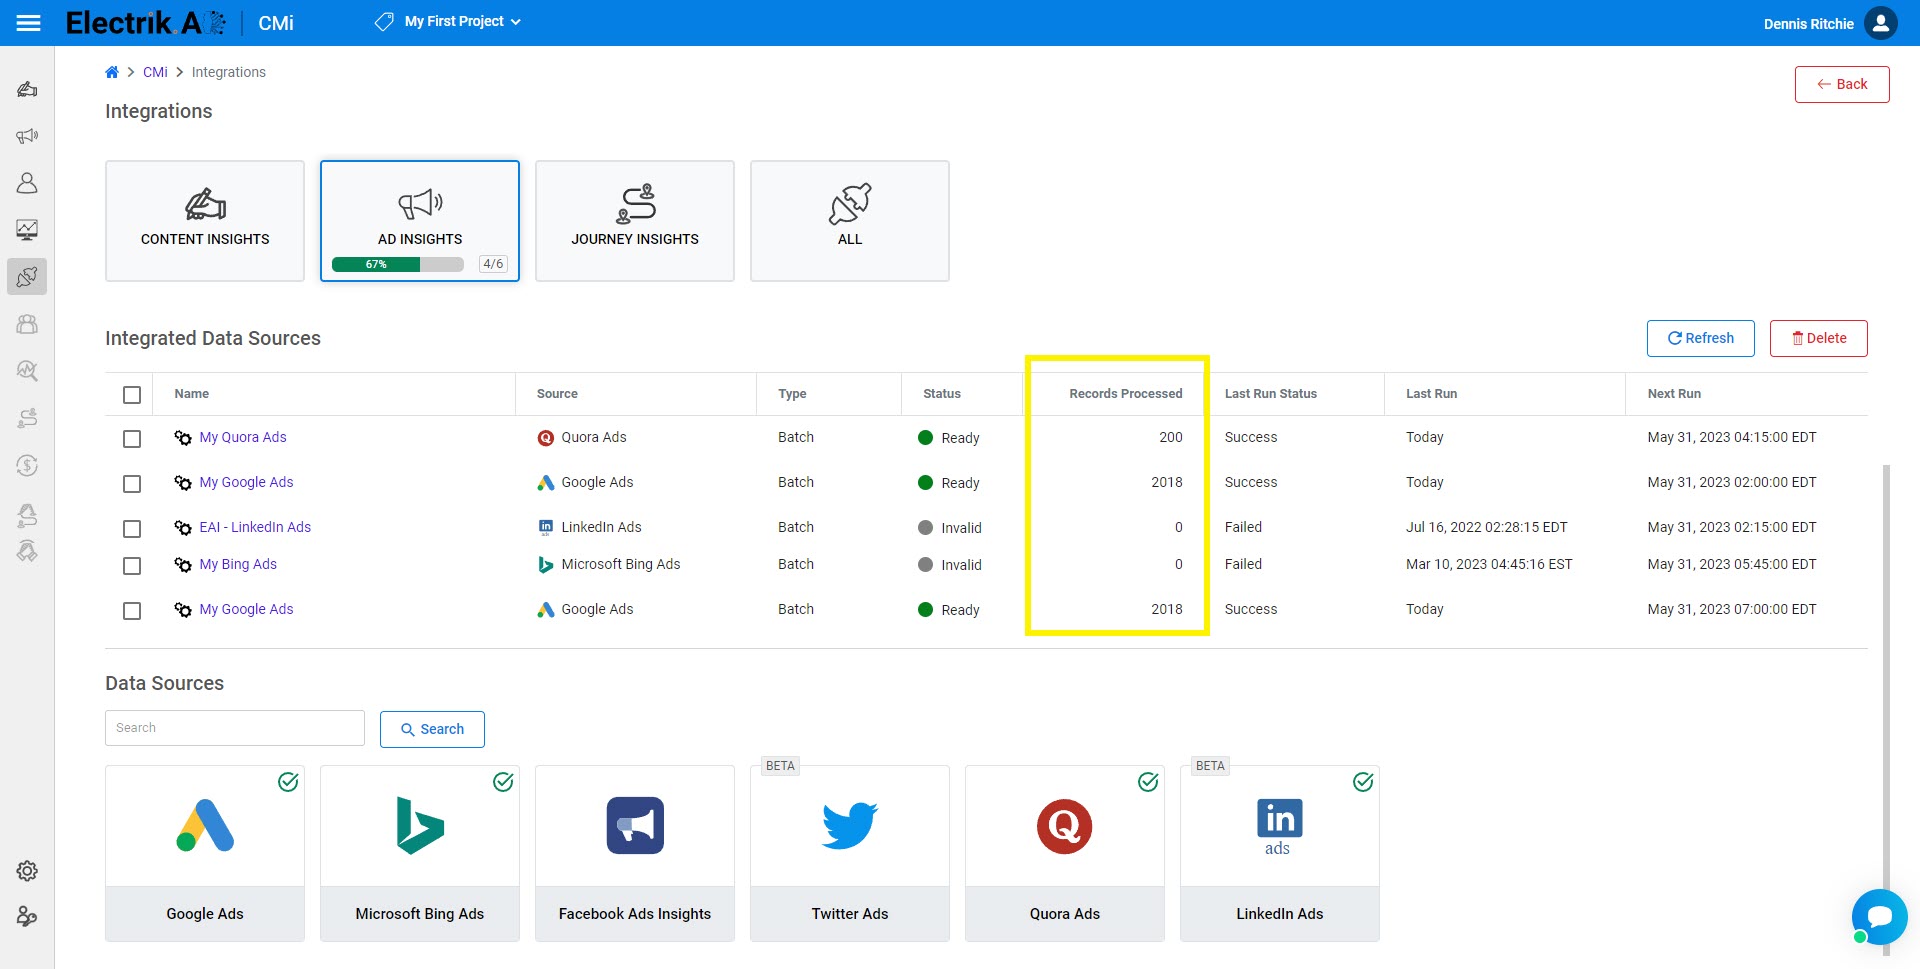Image resolution: width=1920 pixels, height=969 pixels.
Task: Open the Content Insights sidebar icon
Action: (x=27, y=89)
